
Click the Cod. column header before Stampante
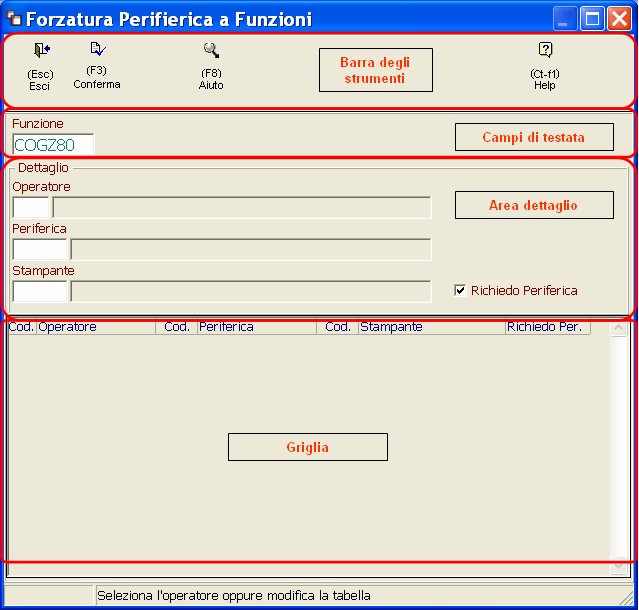(x=338, y=327)
